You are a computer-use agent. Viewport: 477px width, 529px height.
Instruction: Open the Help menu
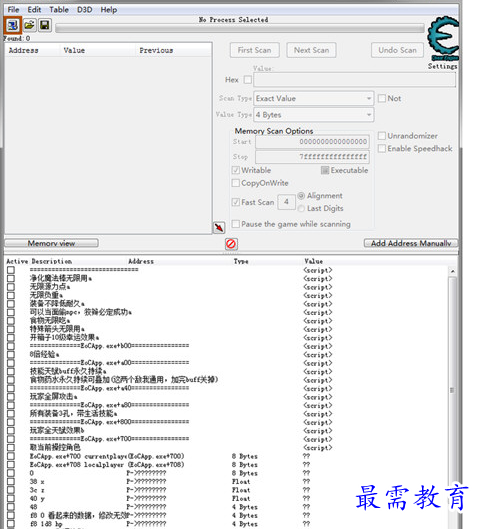click(109, 10)
